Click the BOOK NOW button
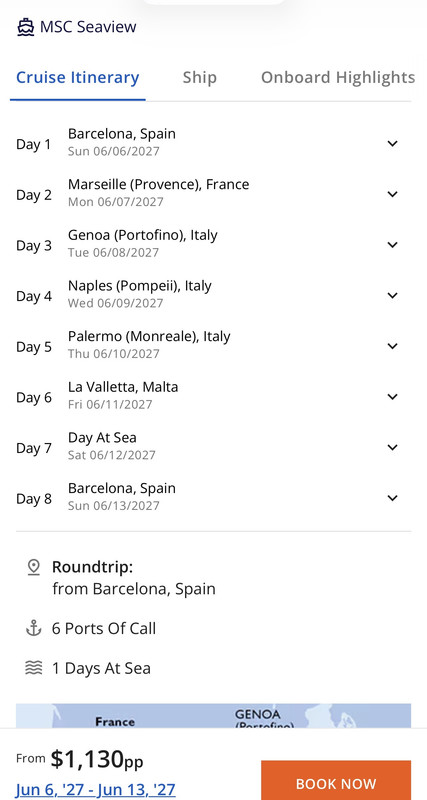Image resolution: width=427 pixels, height=800 pixels. (336, 780)
